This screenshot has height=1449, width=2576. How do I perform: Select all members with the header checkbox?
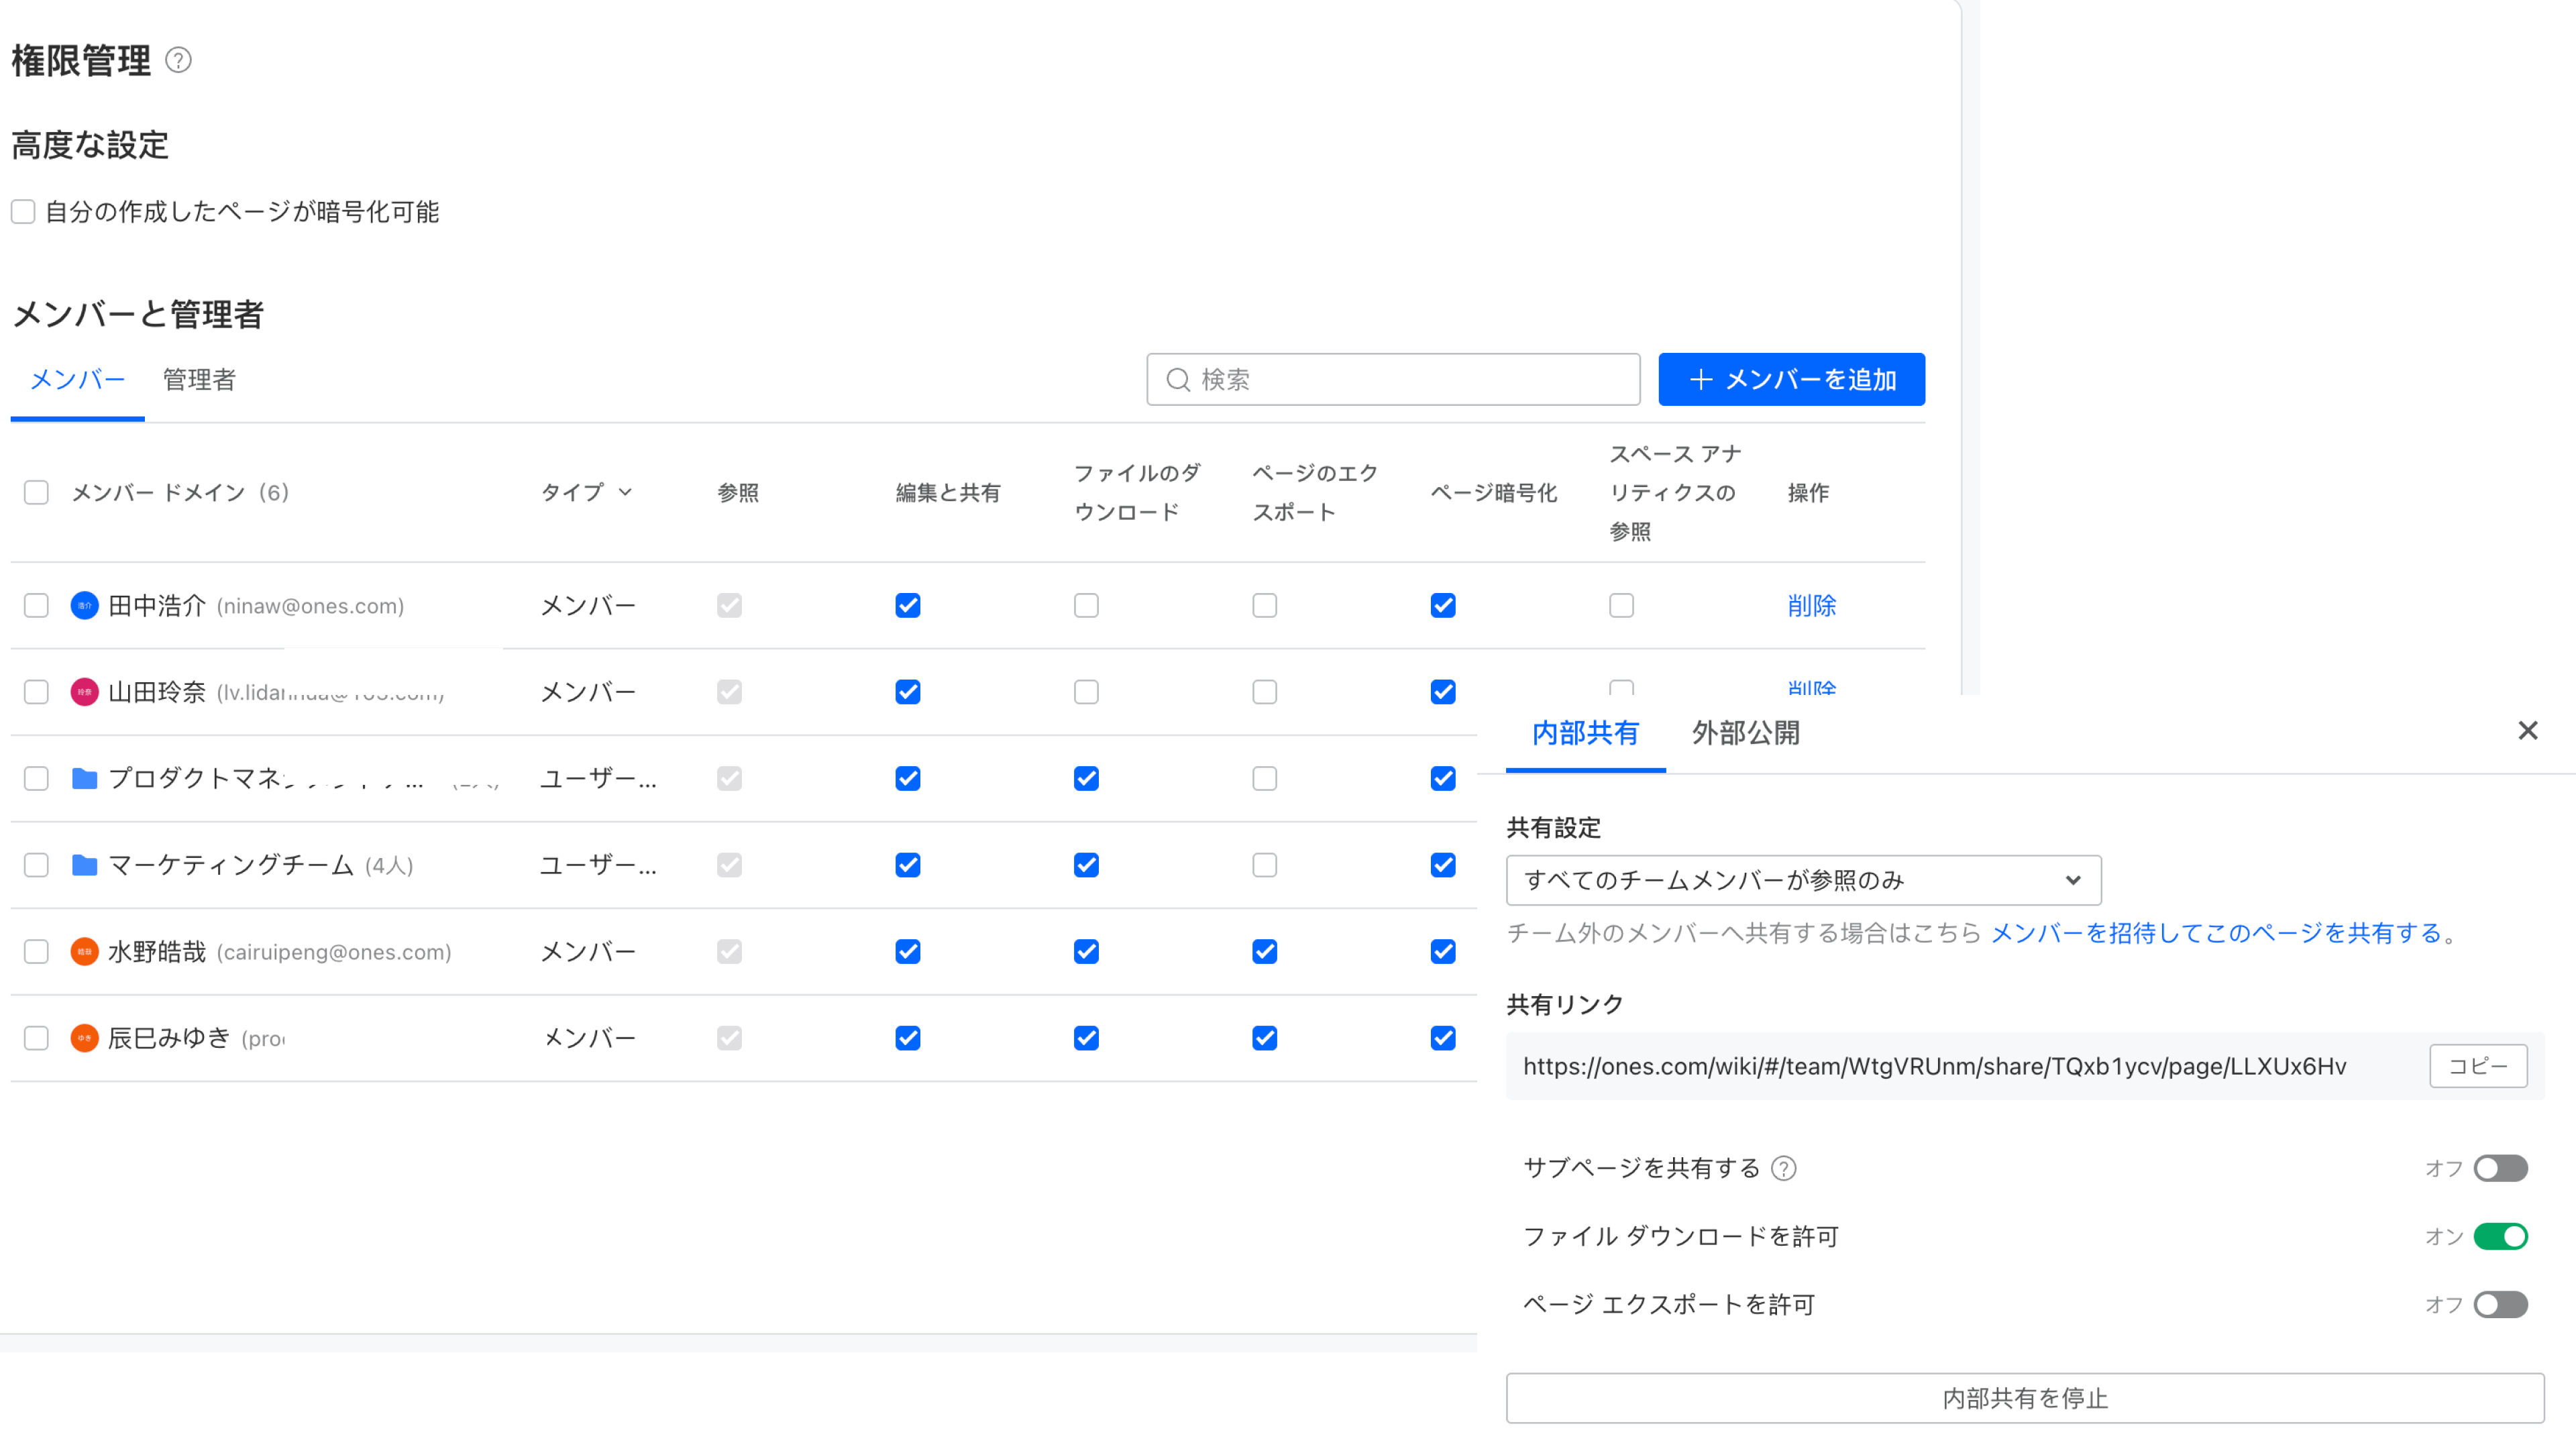(x=36, y=492)
